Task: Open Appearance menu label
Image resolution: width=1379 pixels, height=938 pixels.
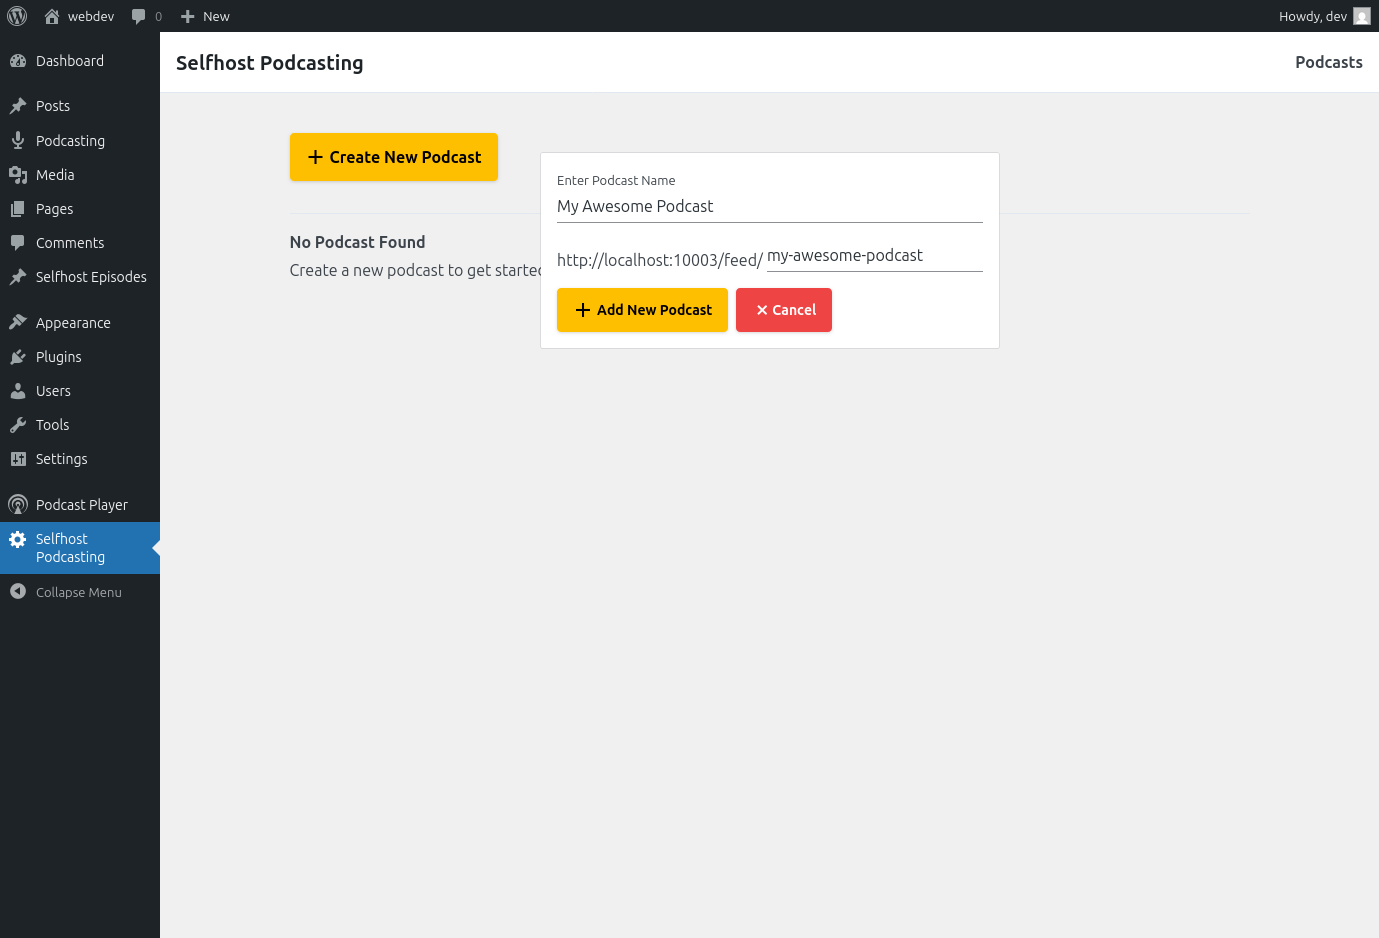Action: click(73, 323)
